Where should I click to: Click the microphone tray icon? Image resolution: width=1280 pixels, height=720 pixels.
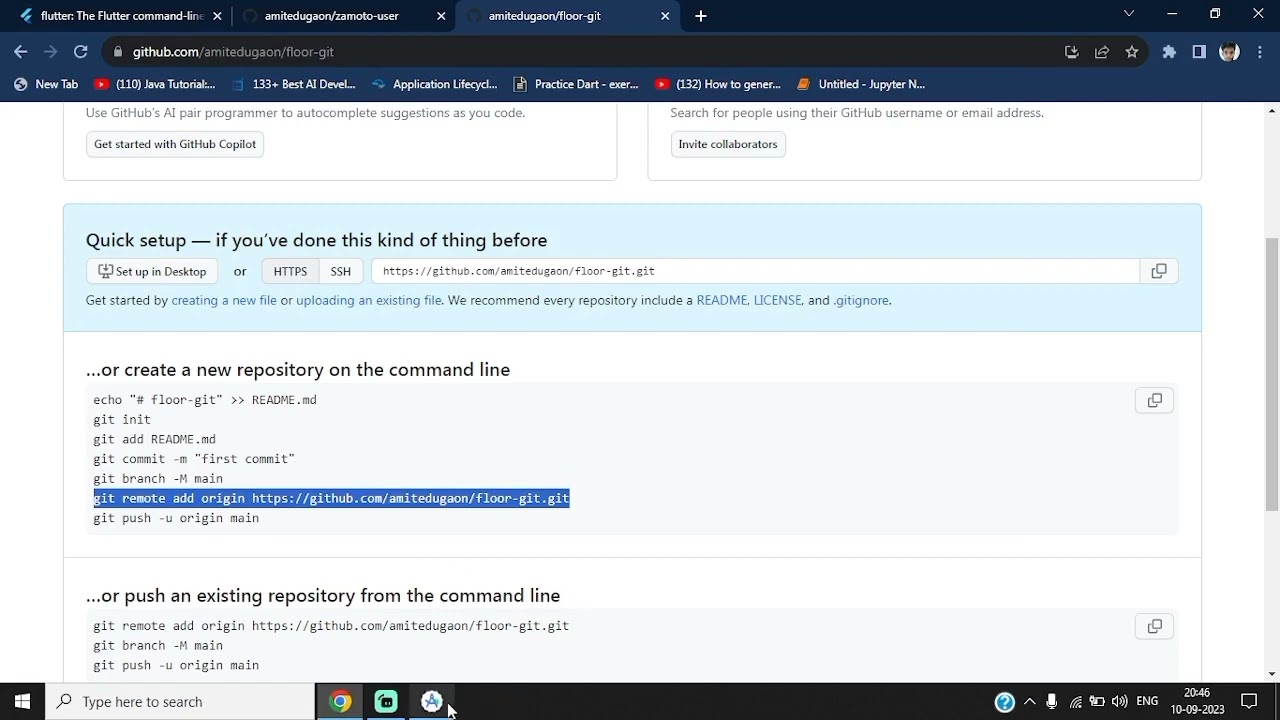pos(1052,702)
